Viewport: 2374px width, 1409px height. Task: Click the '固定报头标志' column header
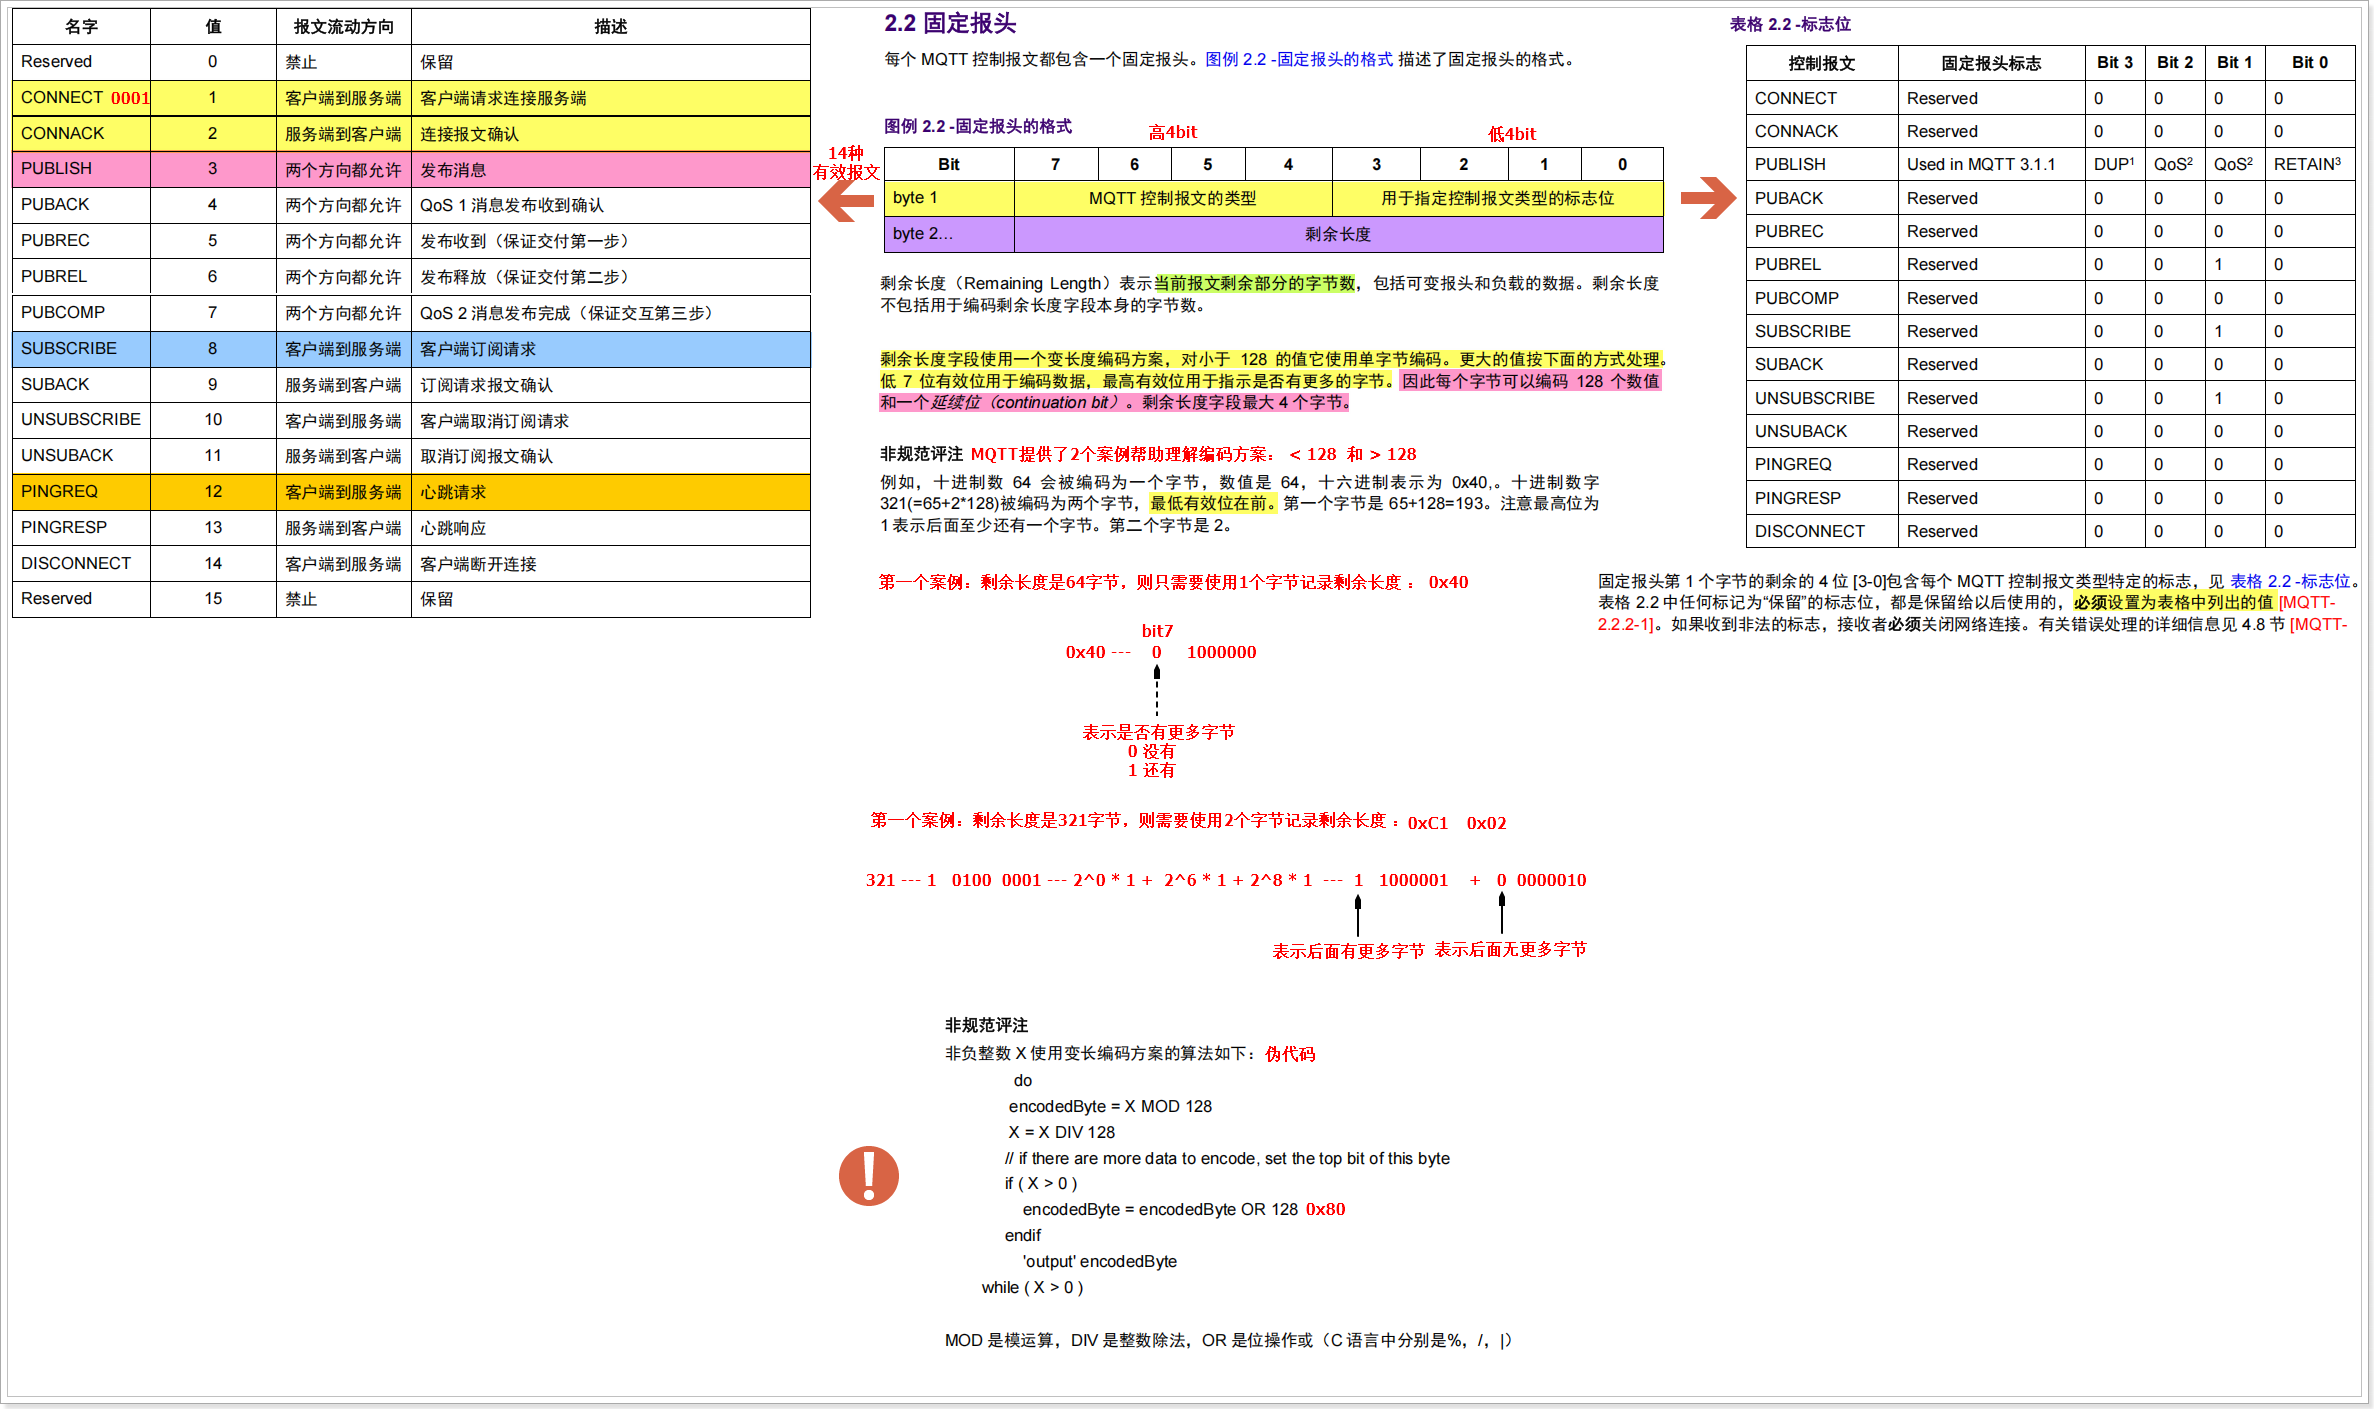pyautogui.click(x=1991, y=63)
